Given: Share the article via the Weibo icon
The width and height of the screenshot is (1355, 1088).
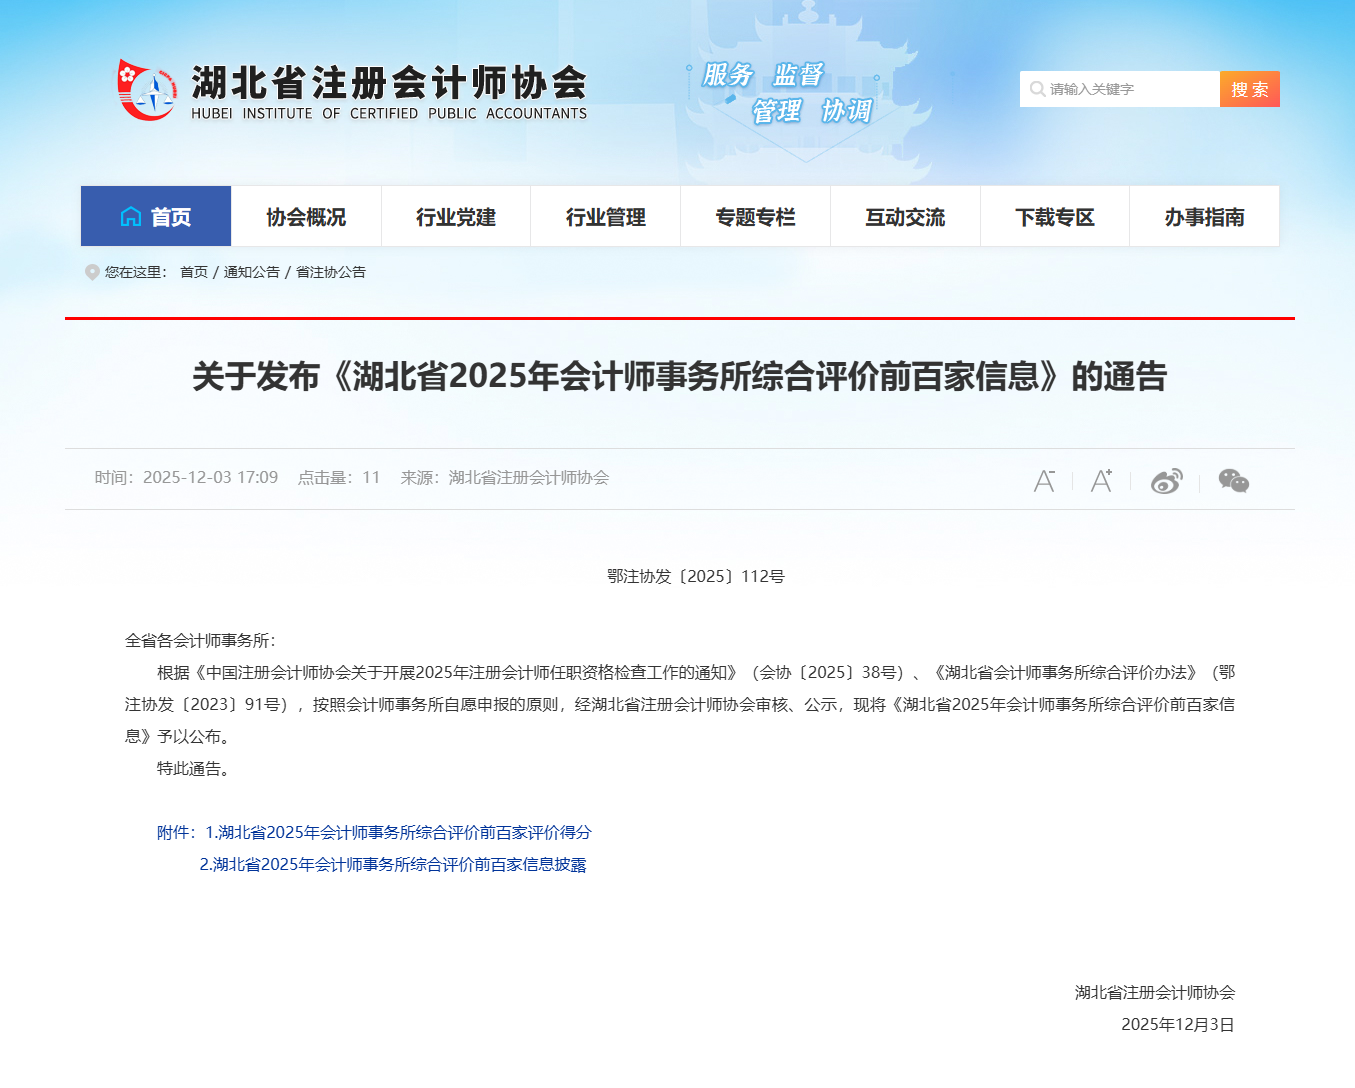Looking at the screenshot, I should click(x=1166, y=481).
